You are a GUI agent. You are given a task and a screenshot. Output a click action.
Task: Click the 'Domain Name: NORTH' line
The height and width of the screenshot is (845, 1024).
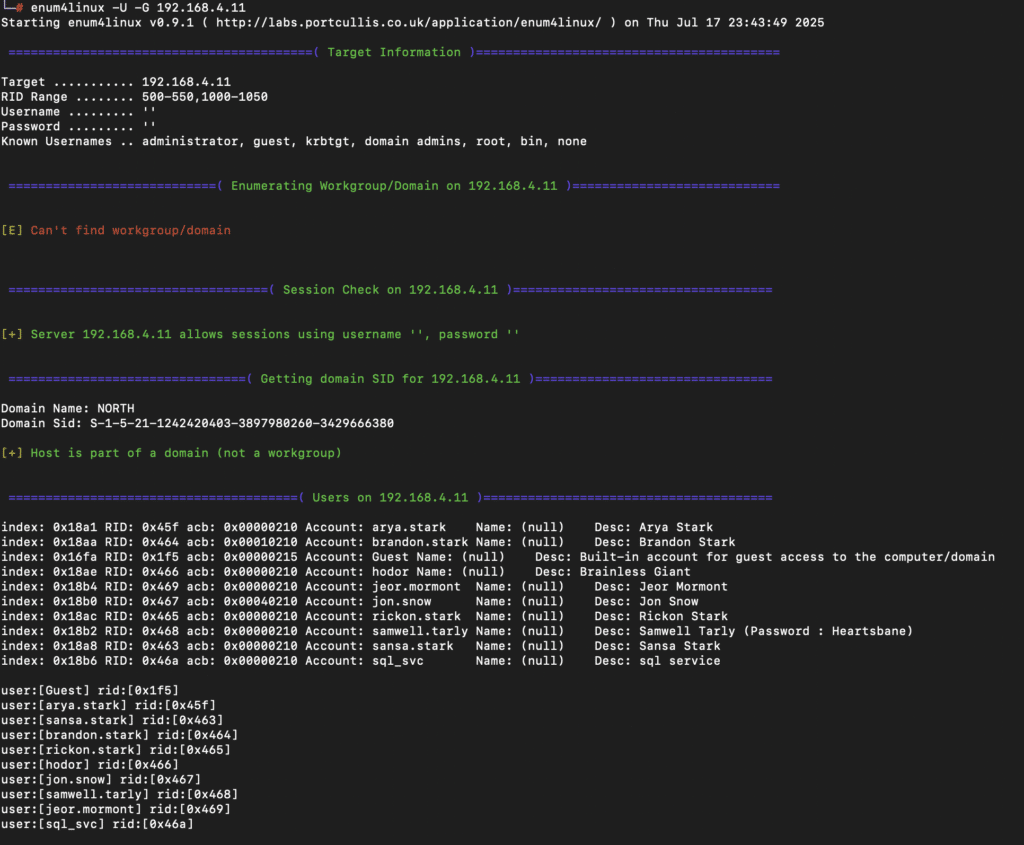pos(67,409)
